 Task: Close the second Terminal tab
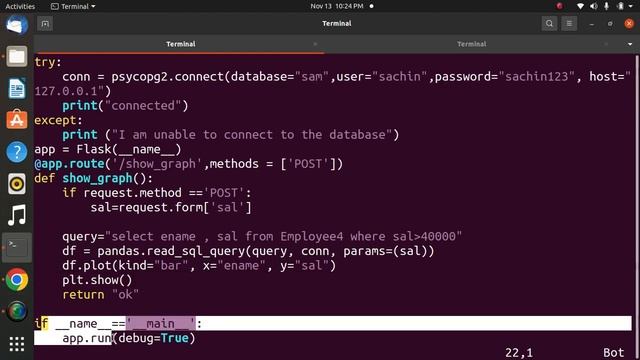point(607,44)
